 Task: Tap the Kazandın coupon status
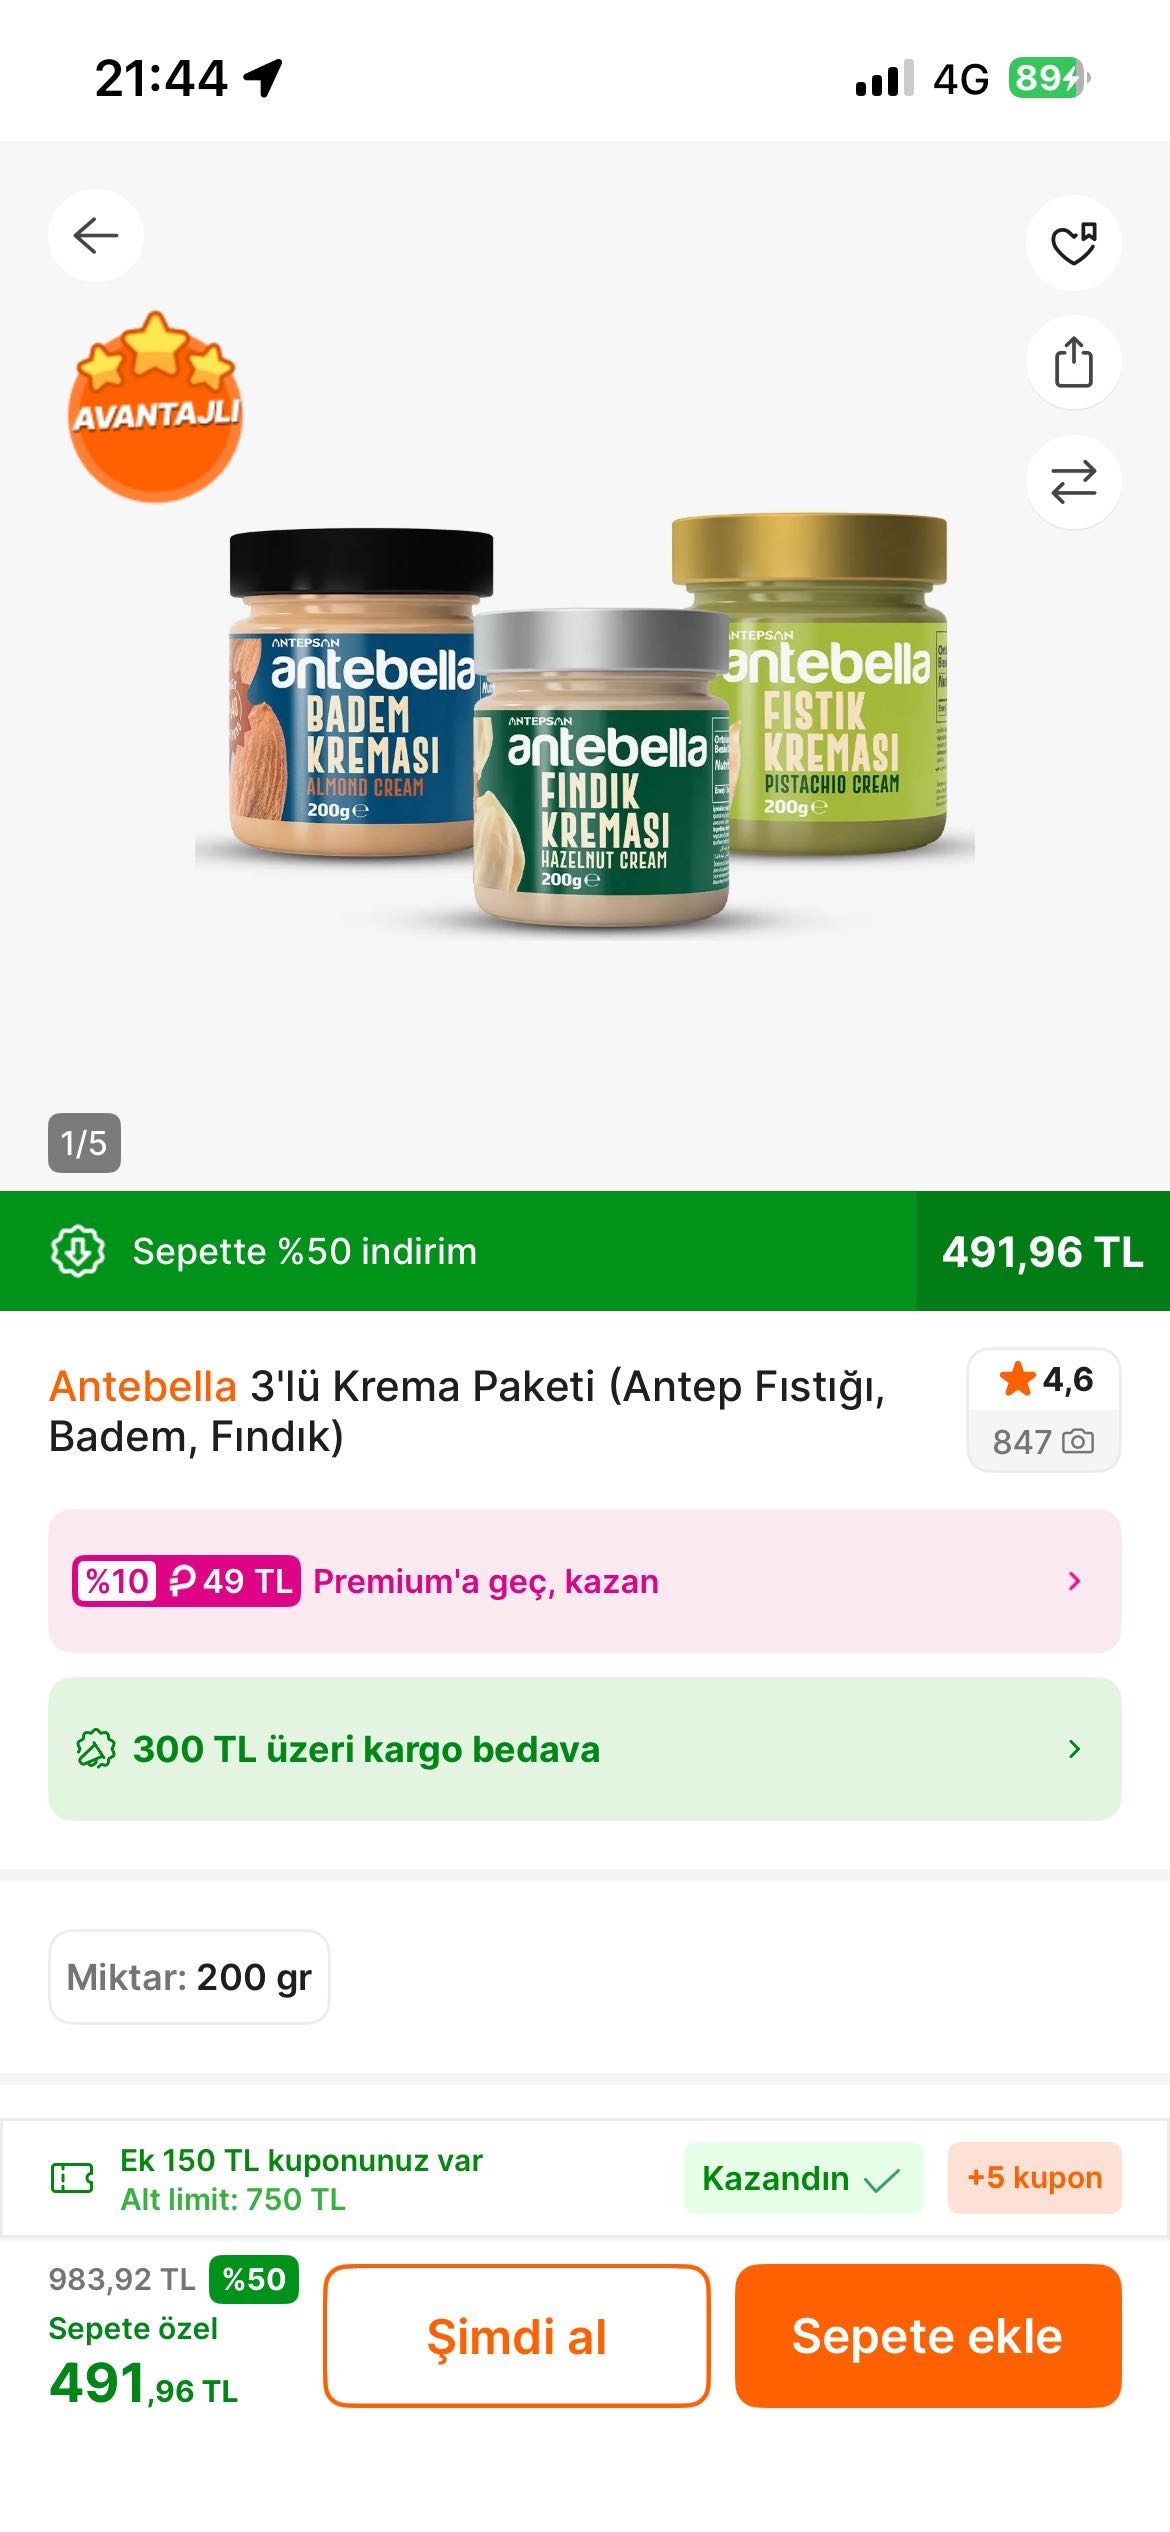(803, 2178)
